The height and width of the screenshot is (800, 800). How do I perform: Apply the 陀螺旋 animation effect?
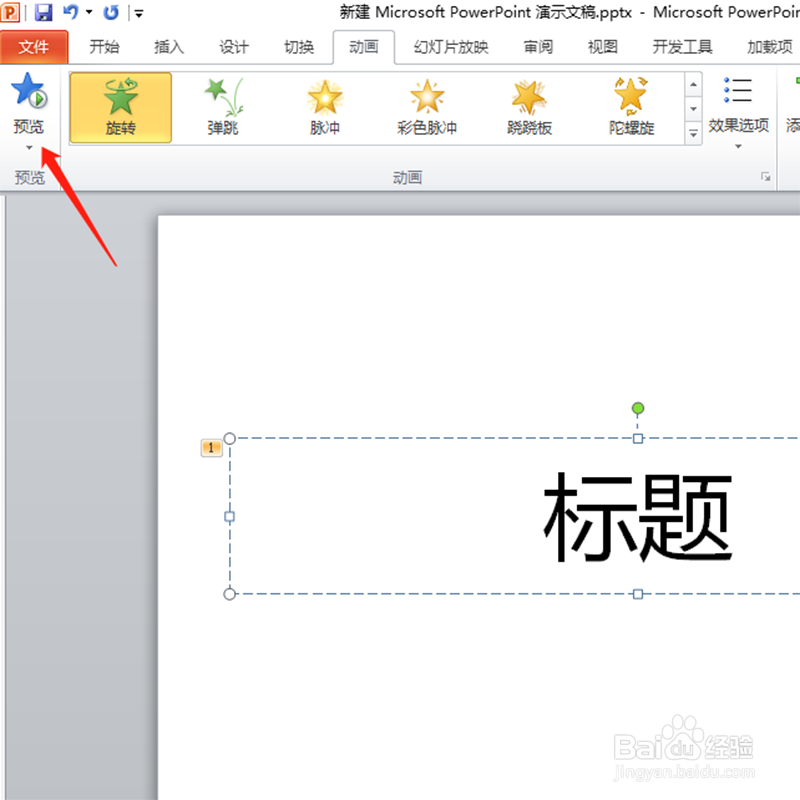click(631, 108)
